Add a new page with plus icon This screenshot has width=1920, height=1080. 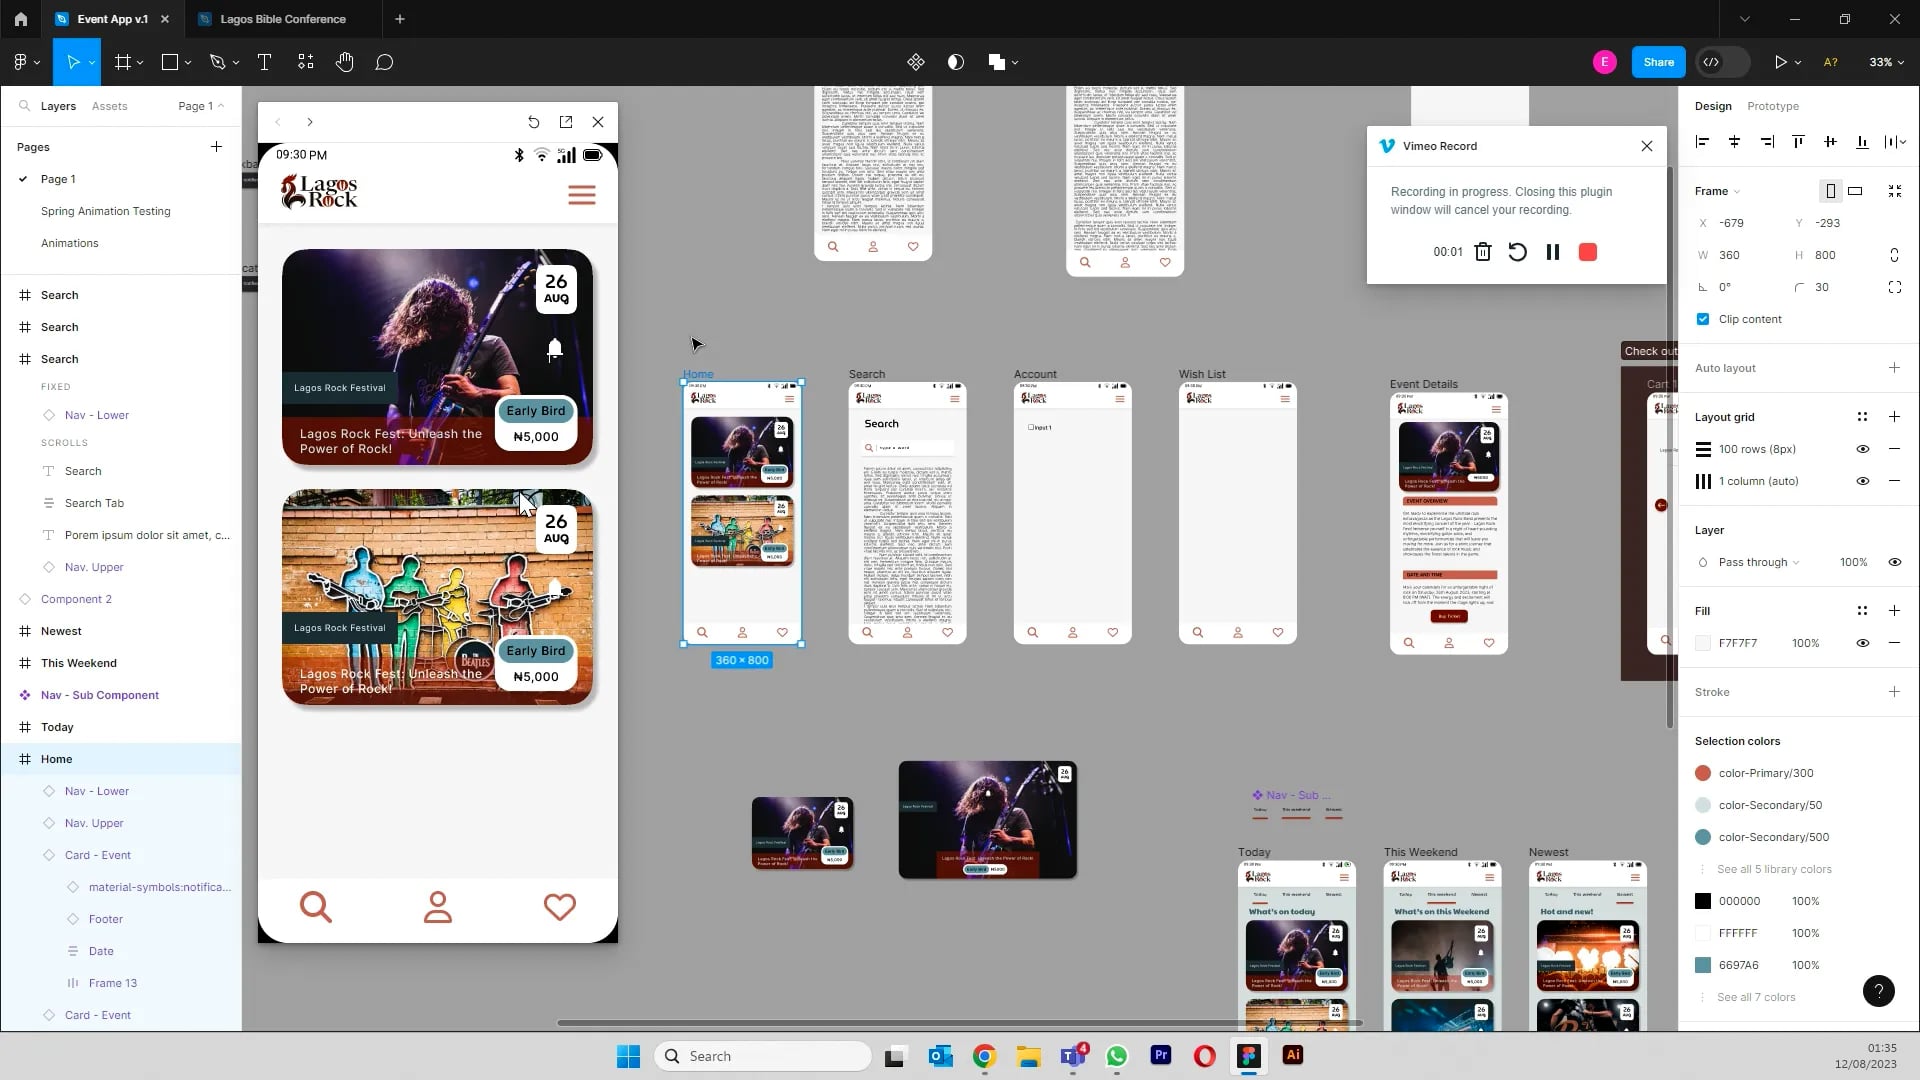click(216, 146)
